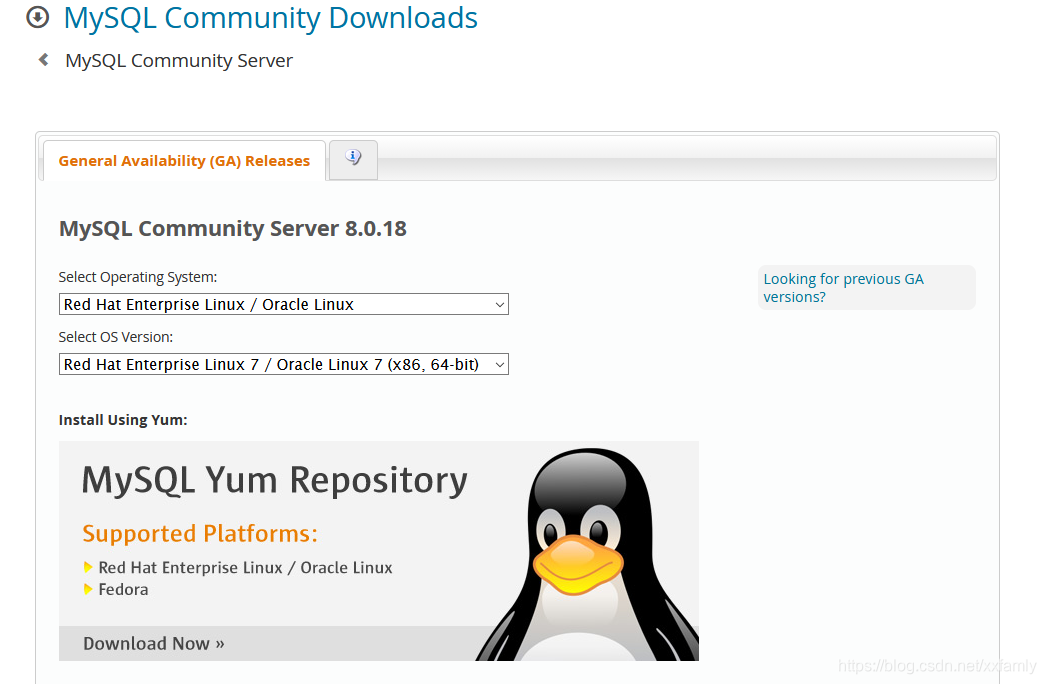1046x684 pixels.
Task: Open the Select OS Version dropdown
Action: [284, 364]
